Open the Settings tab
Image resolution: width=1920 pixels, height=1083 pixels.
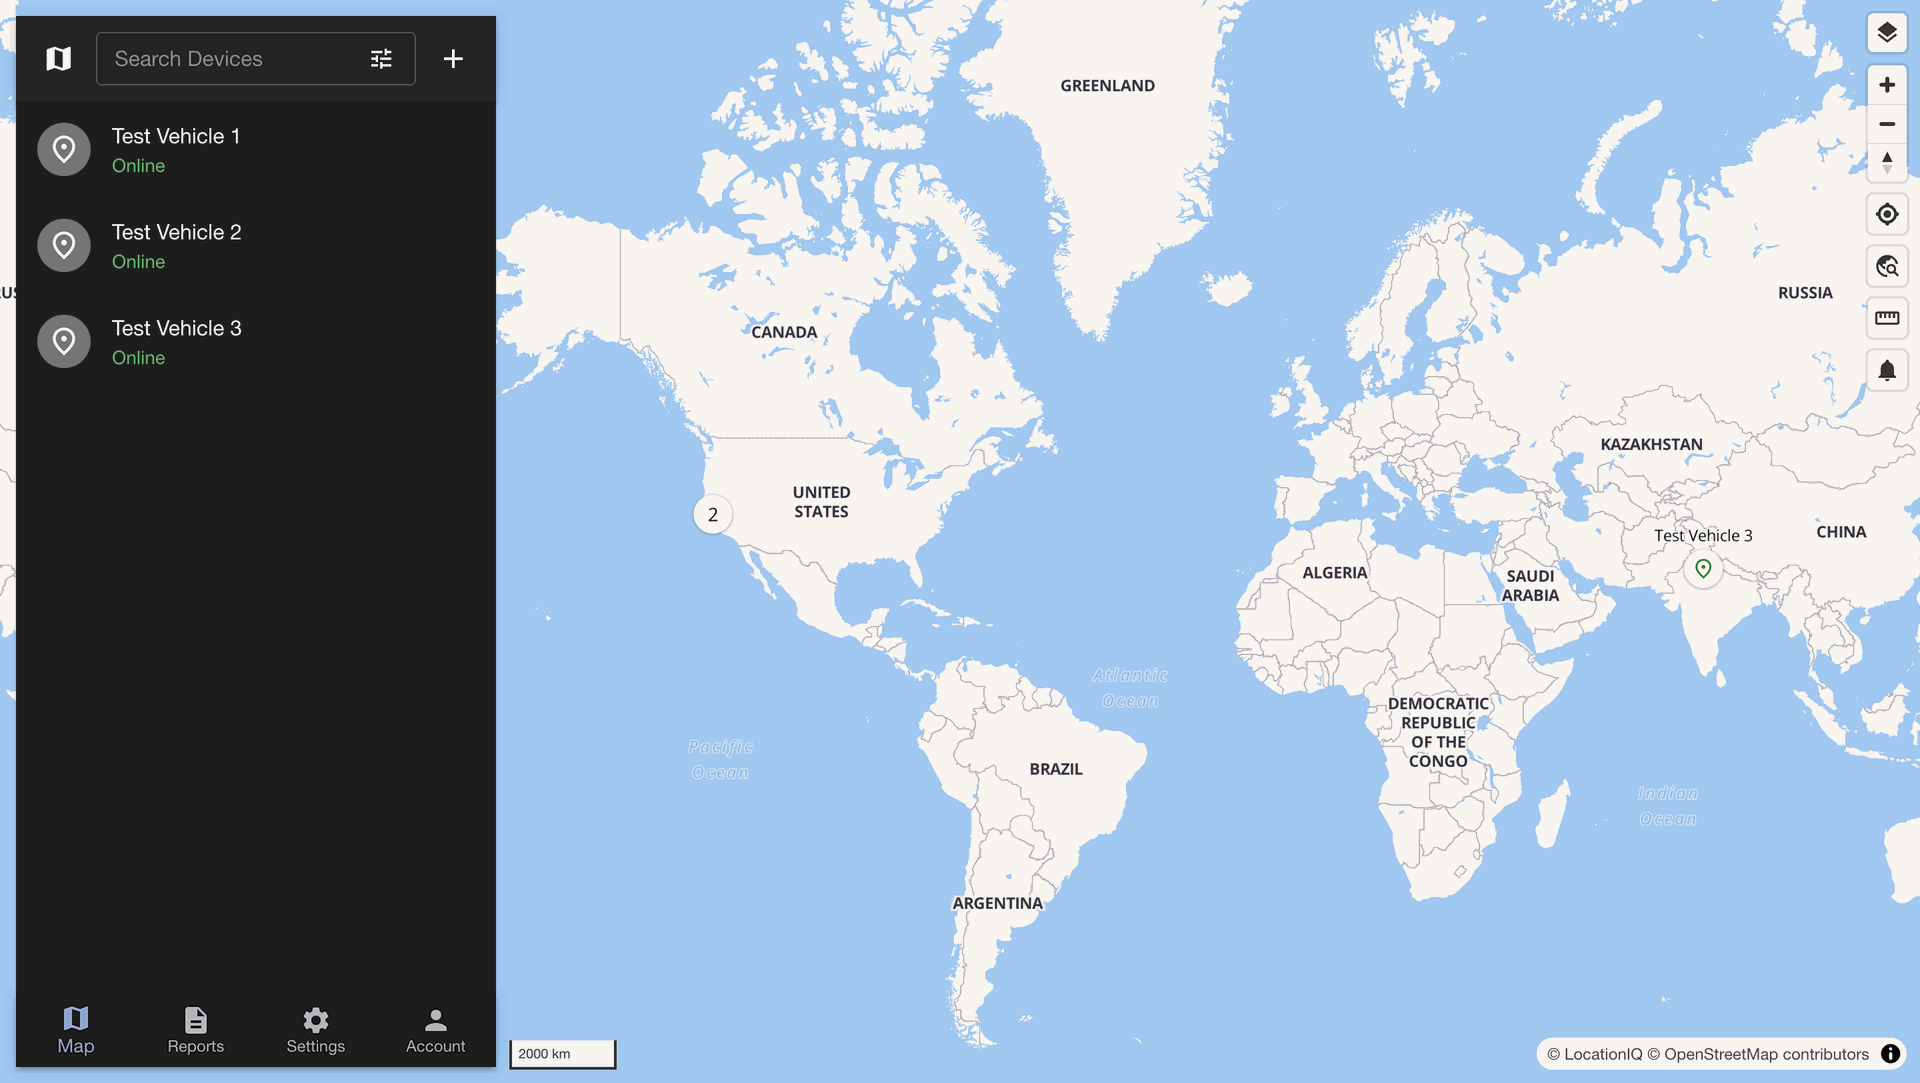[316, 1031]
